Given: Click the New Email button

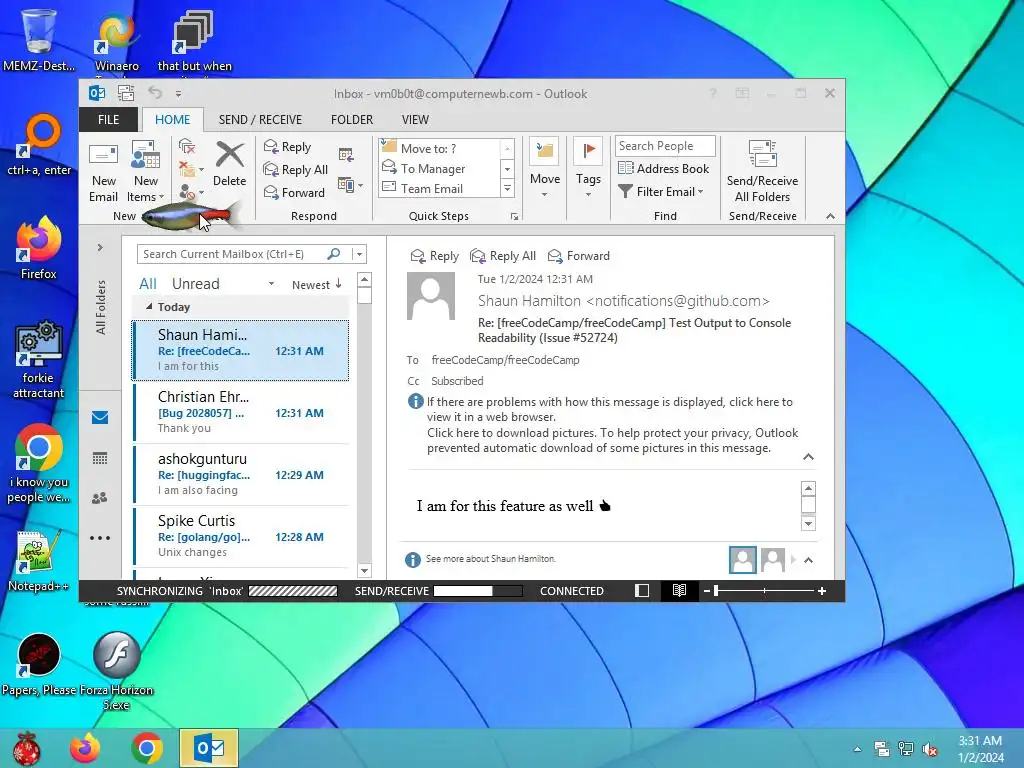Looking at the screenshot, I should 103,172.
